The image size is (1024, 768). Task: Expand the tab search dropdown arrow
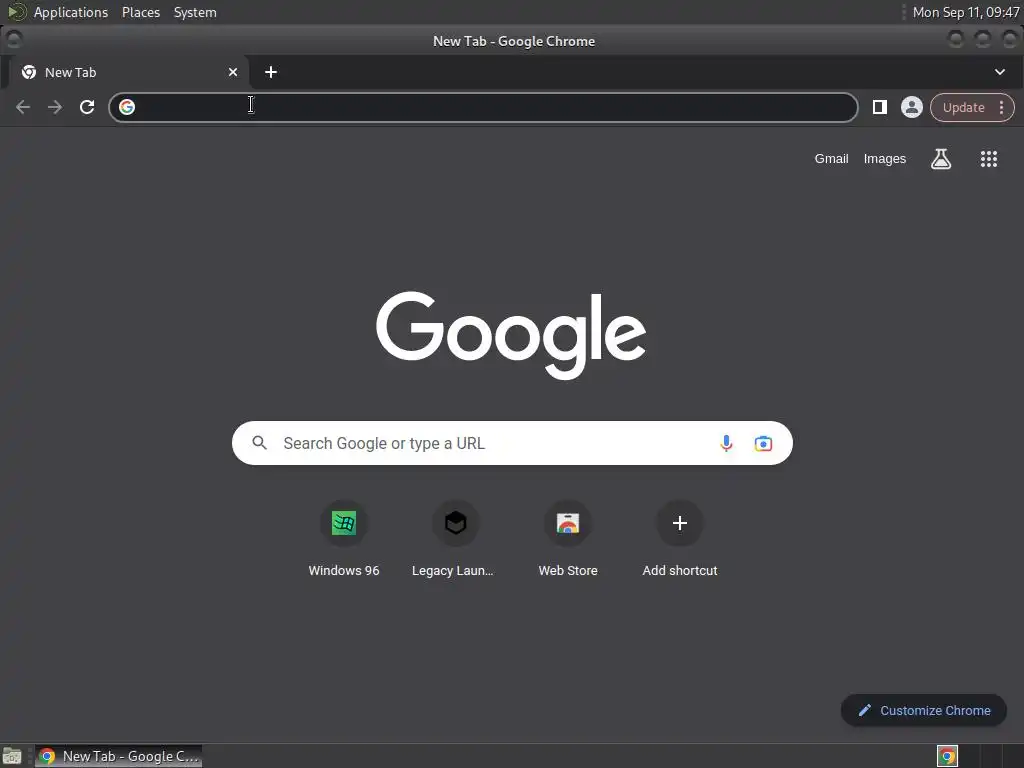pos(999,72)
